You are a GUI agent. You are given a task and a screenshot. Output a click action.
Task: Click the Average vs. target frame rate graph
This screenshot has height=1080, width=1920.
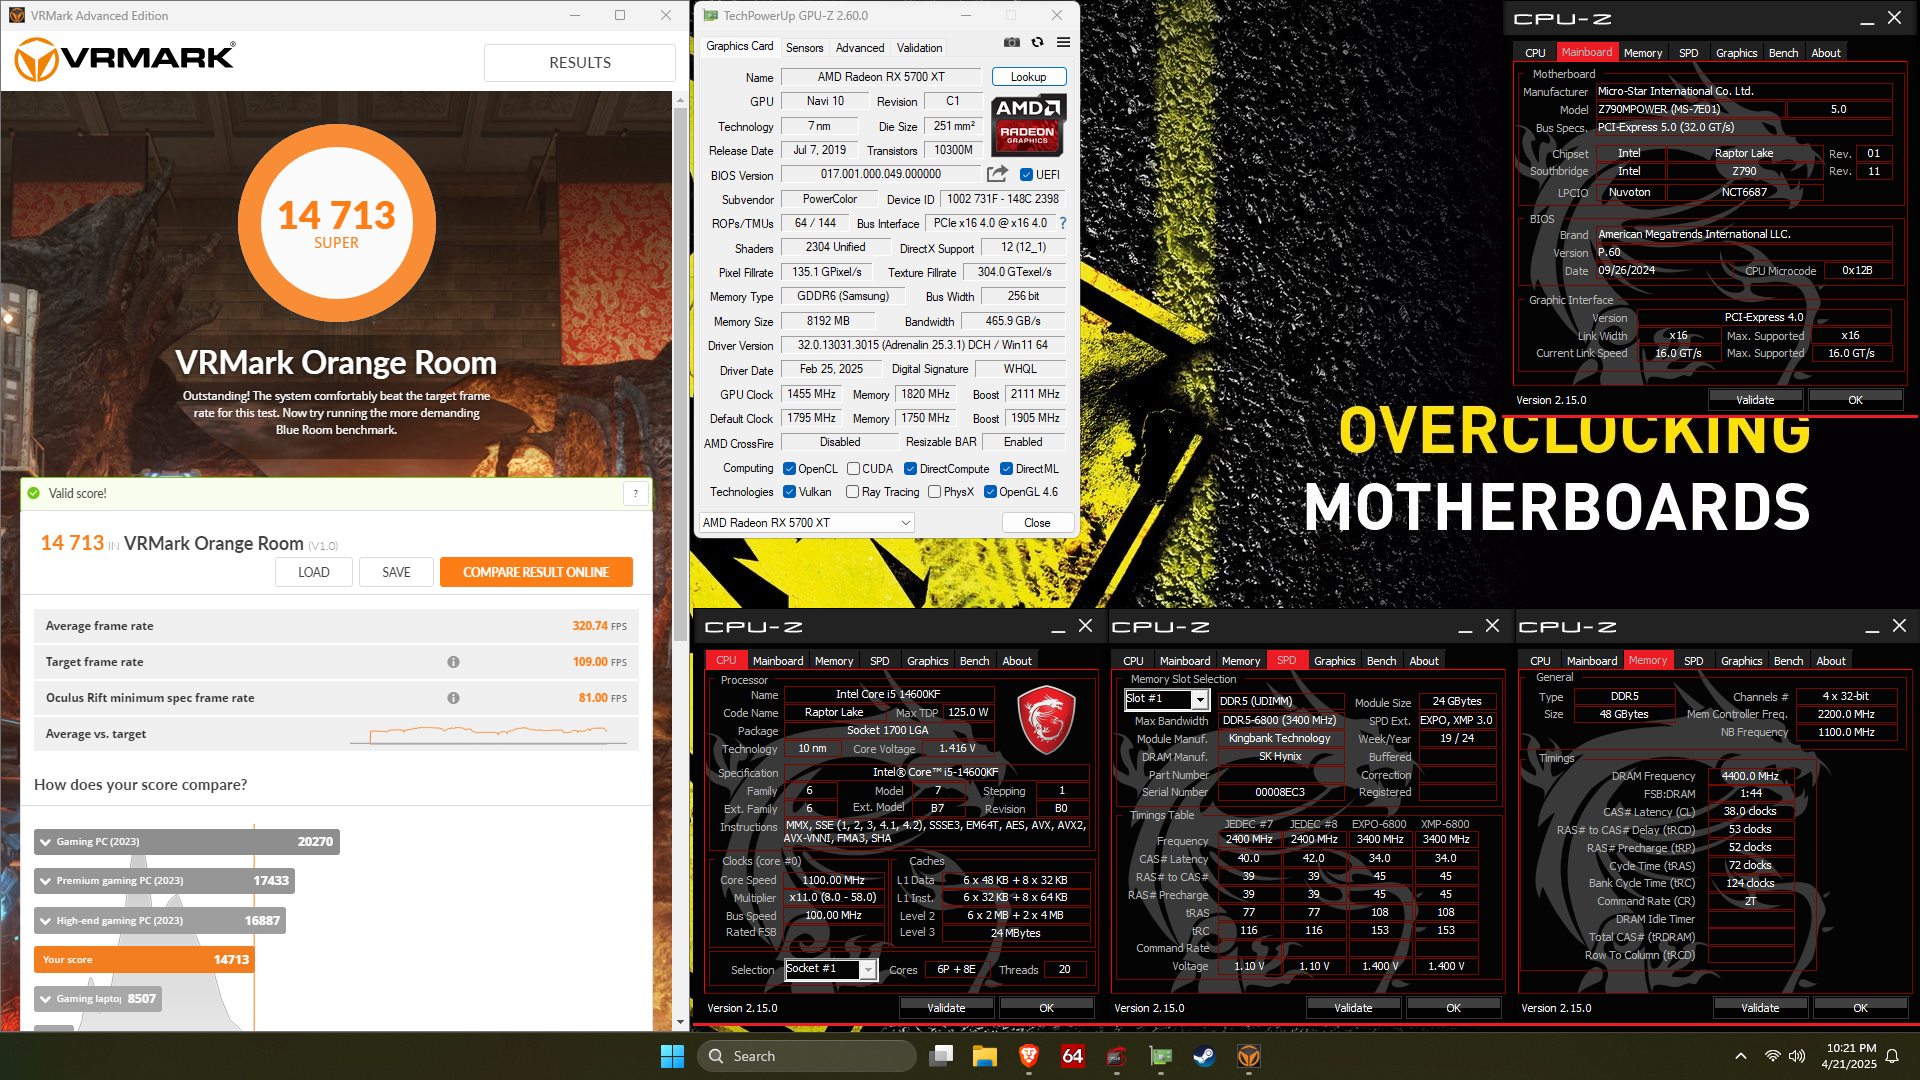(490, 735)
